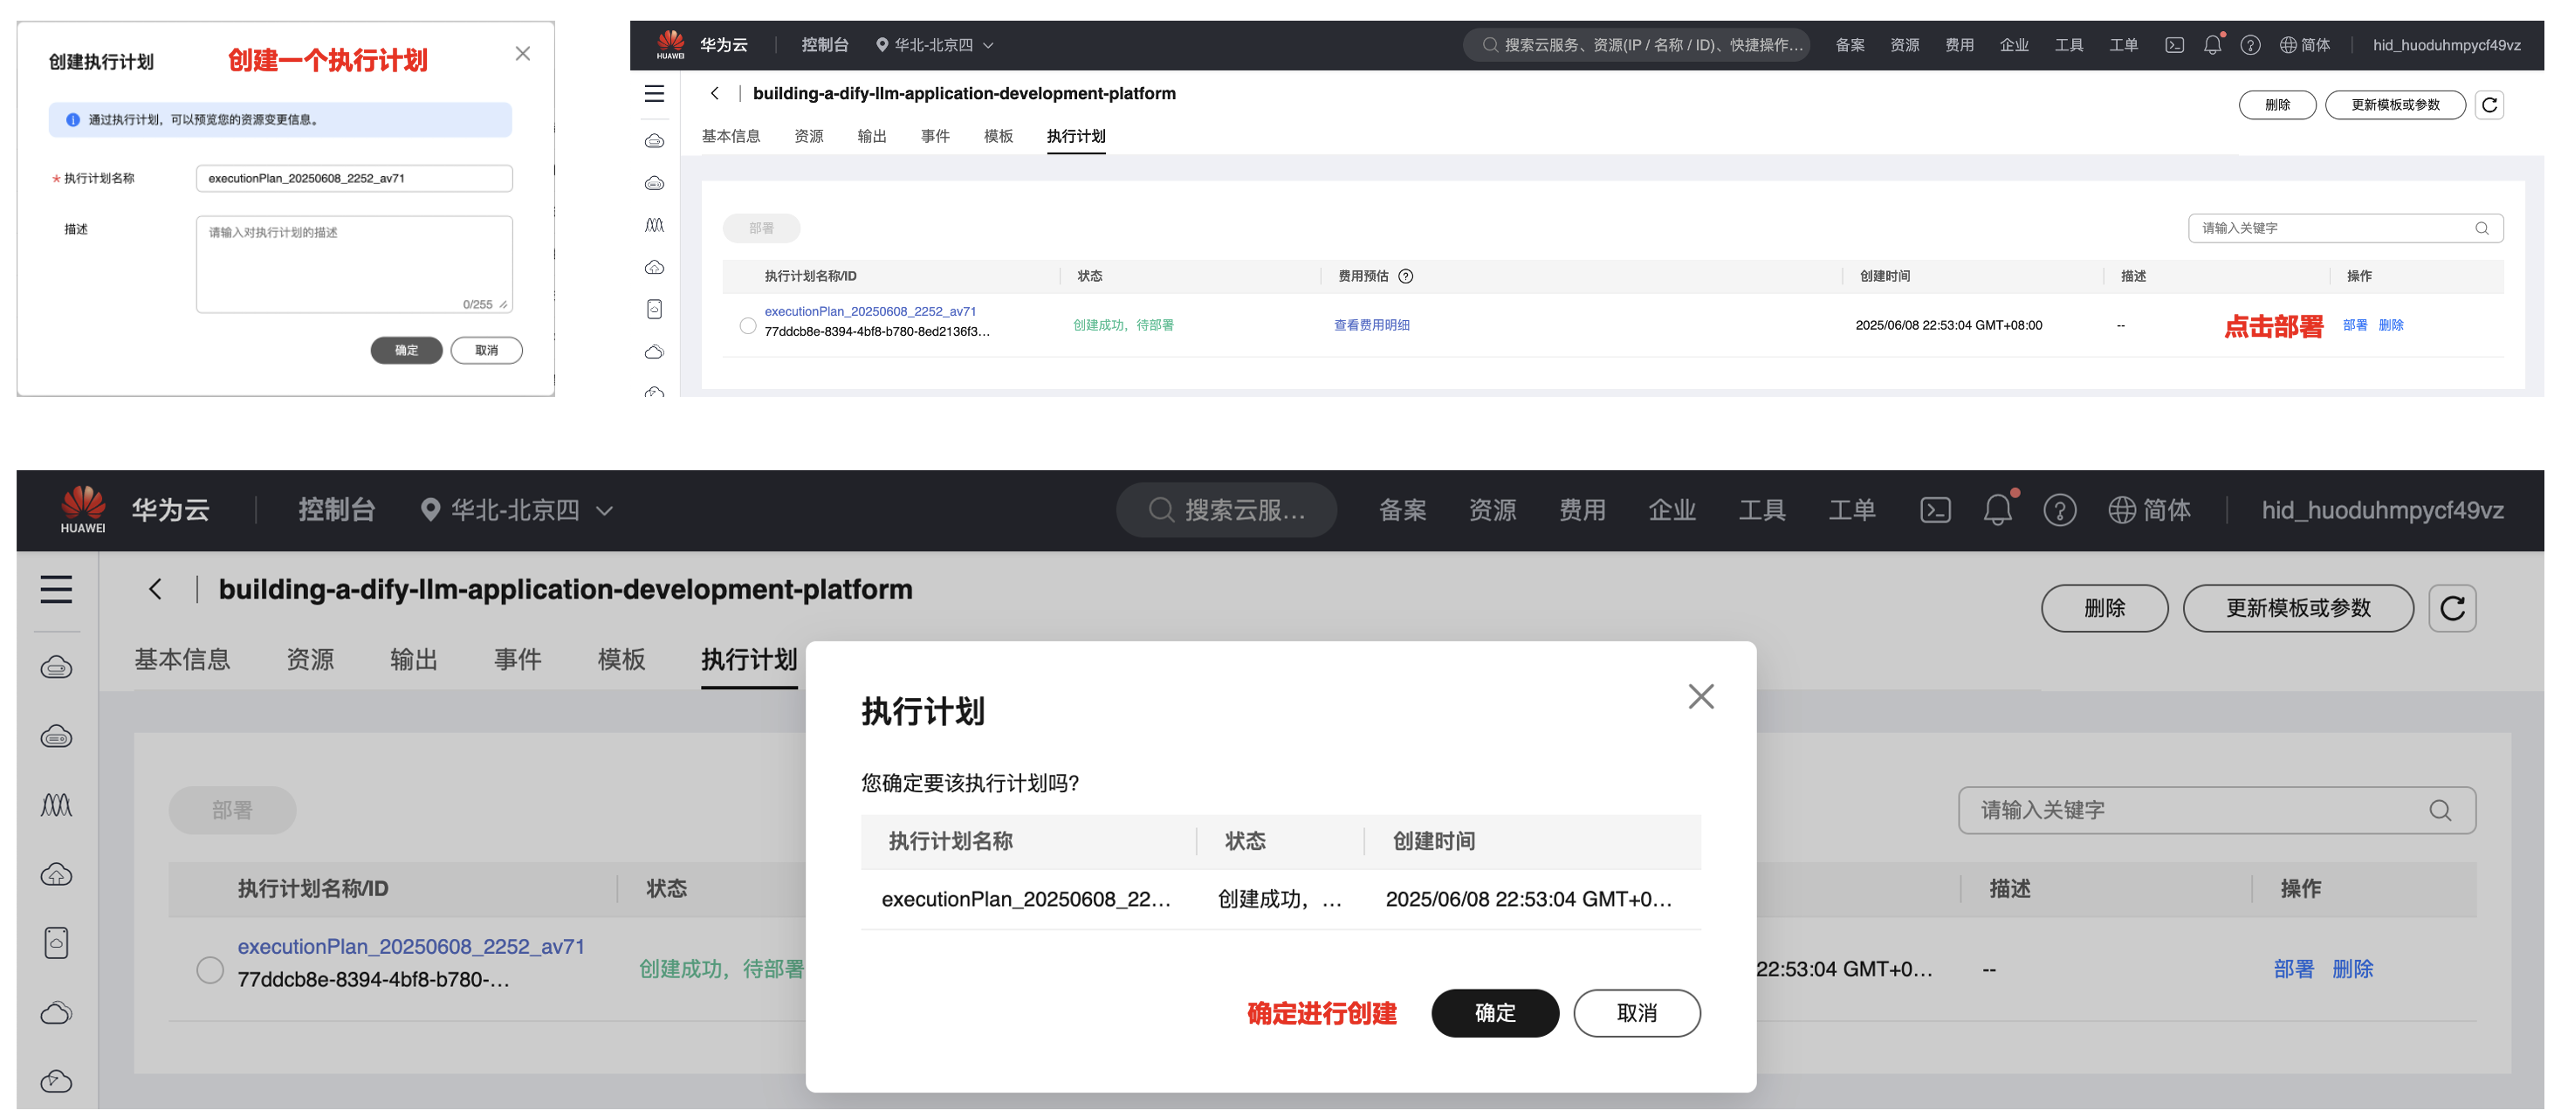Screen dimensions: 2560x1120
Task: Expand 华北-北京四 region dropdown in top-right header
Action: click(x=934, y=45)
